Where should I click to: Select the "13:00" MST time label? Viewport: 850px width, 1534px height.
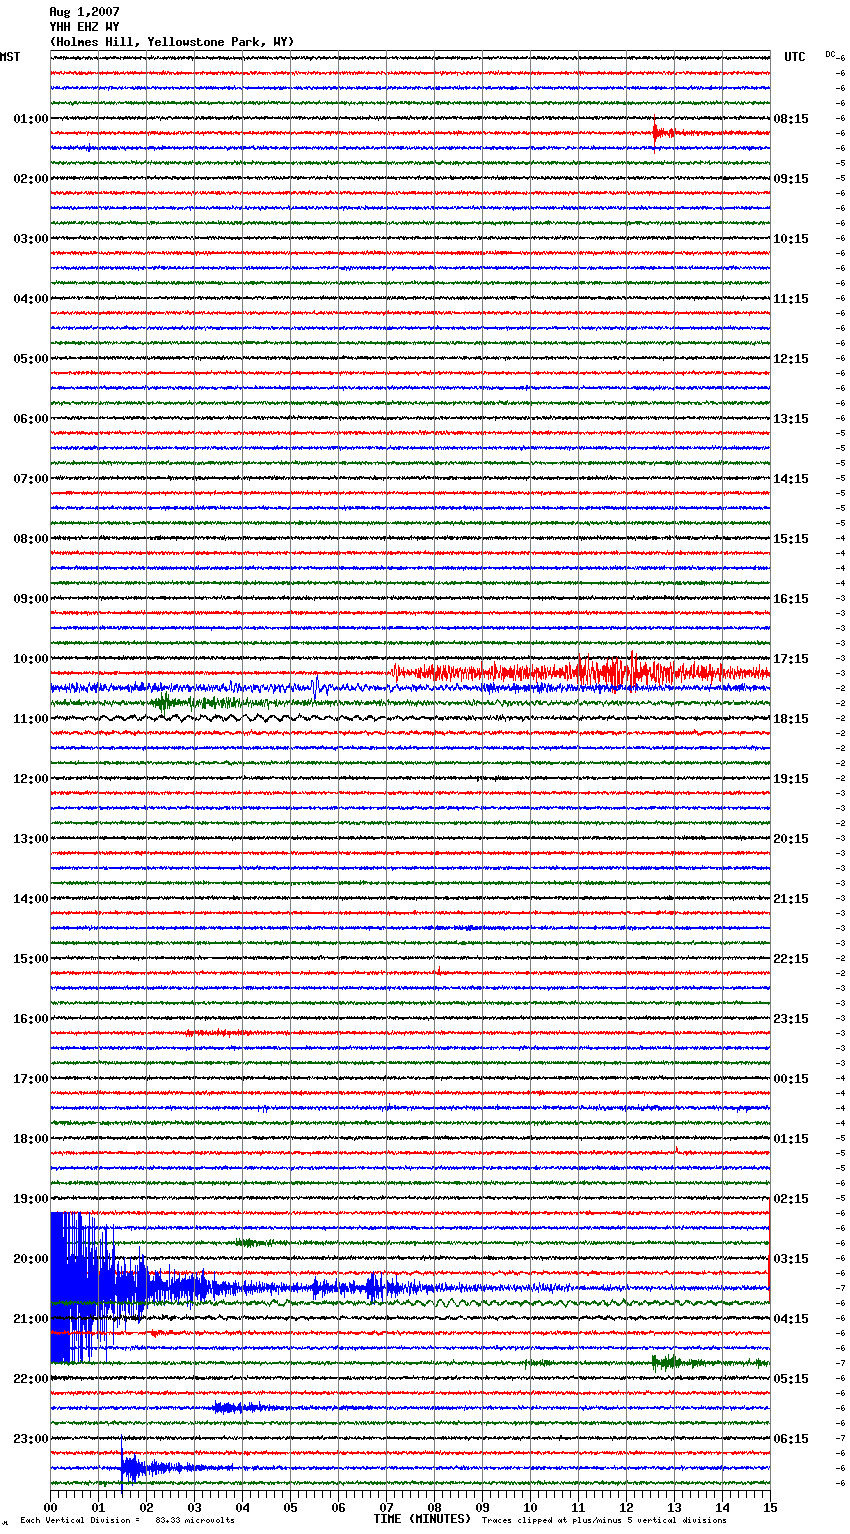(x=31, y=839)
